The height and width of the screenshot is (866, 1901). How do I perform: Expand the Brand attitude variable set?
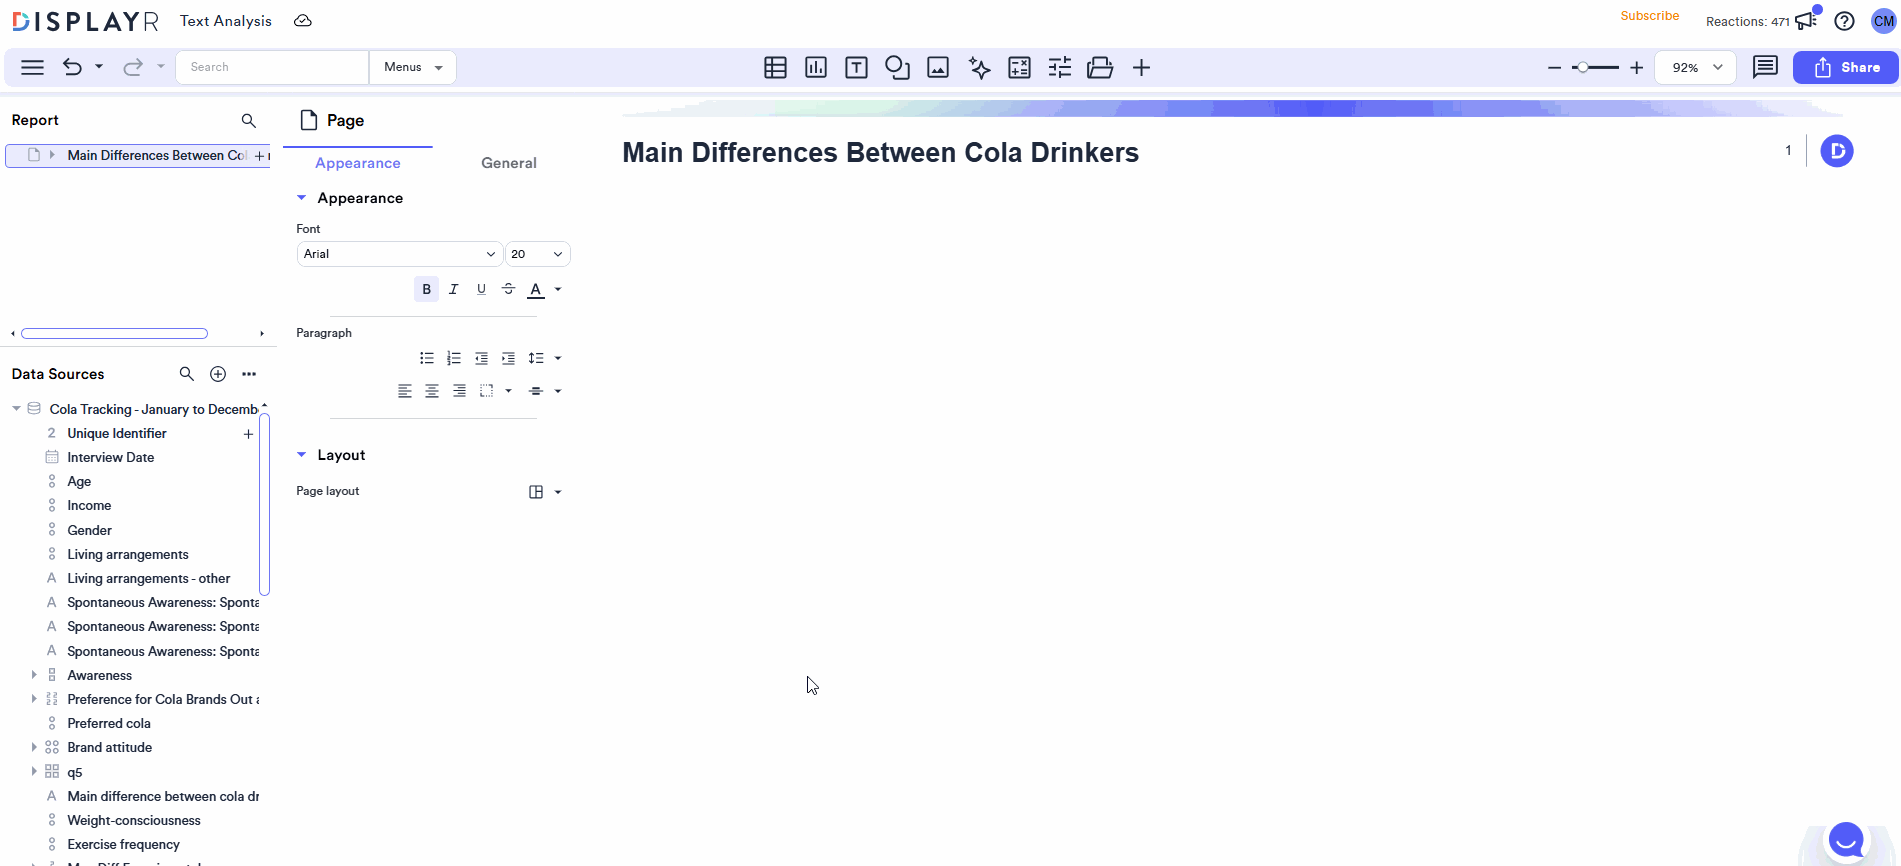click(x=34, y=747)
